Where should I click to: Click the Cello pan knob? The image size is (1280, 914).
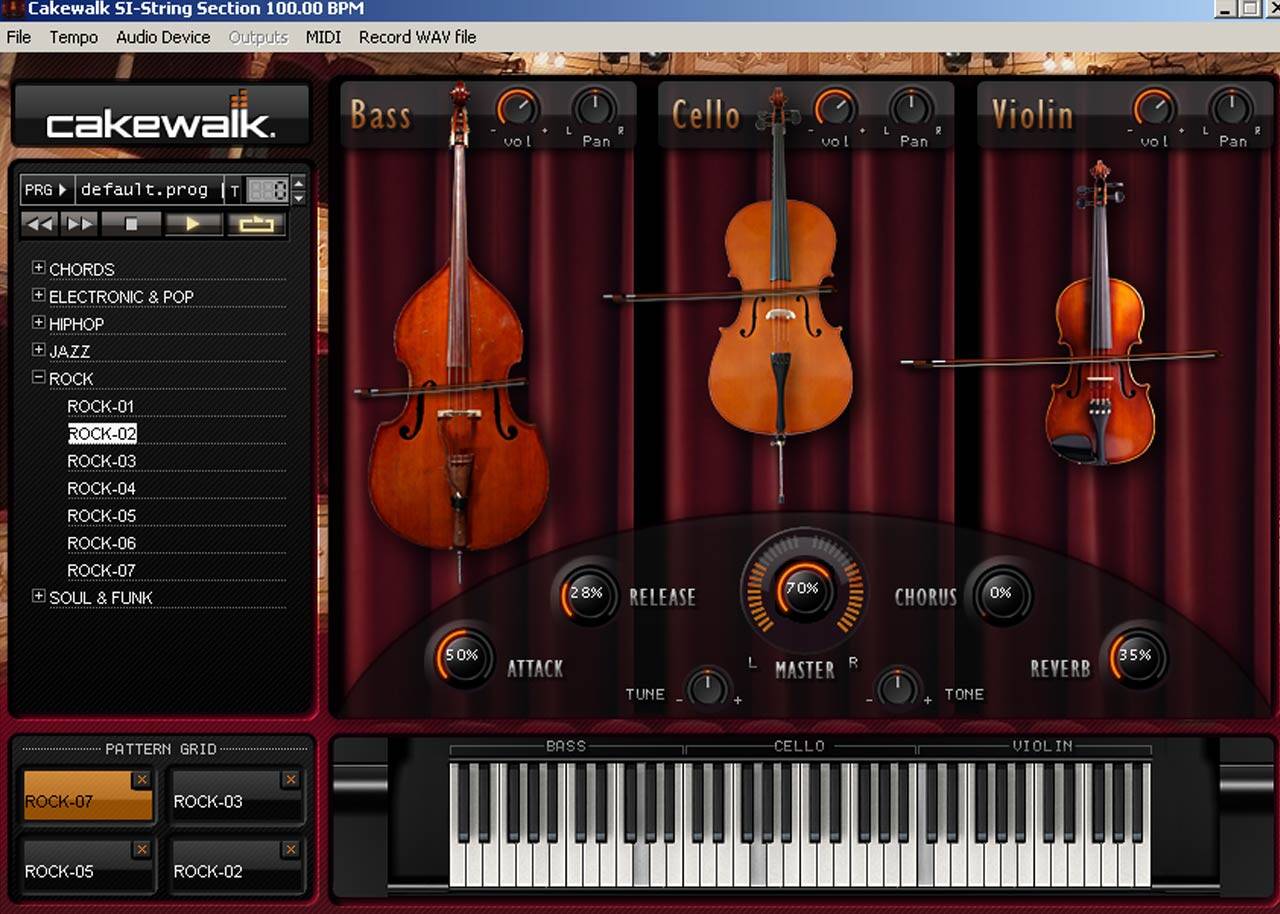[912, 107]
